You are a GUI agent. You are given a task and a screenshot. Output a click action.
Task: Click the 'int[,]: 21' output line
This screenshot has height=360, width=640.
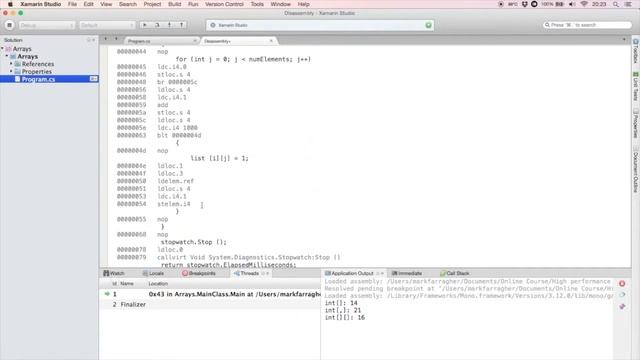coord(343,310)
